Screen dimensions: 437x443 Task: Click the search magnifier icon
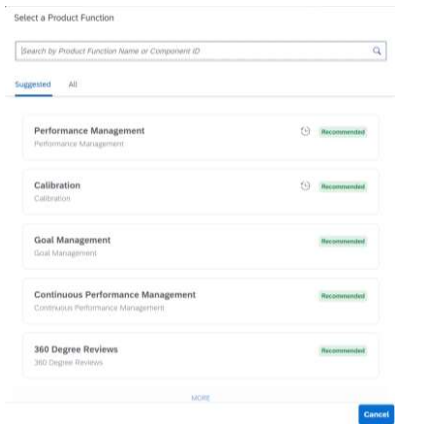(x=377, y=51)
